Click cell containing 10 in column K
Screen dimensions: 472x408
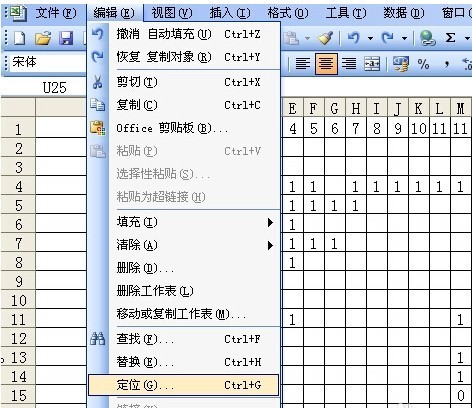(x=419, y=129)
